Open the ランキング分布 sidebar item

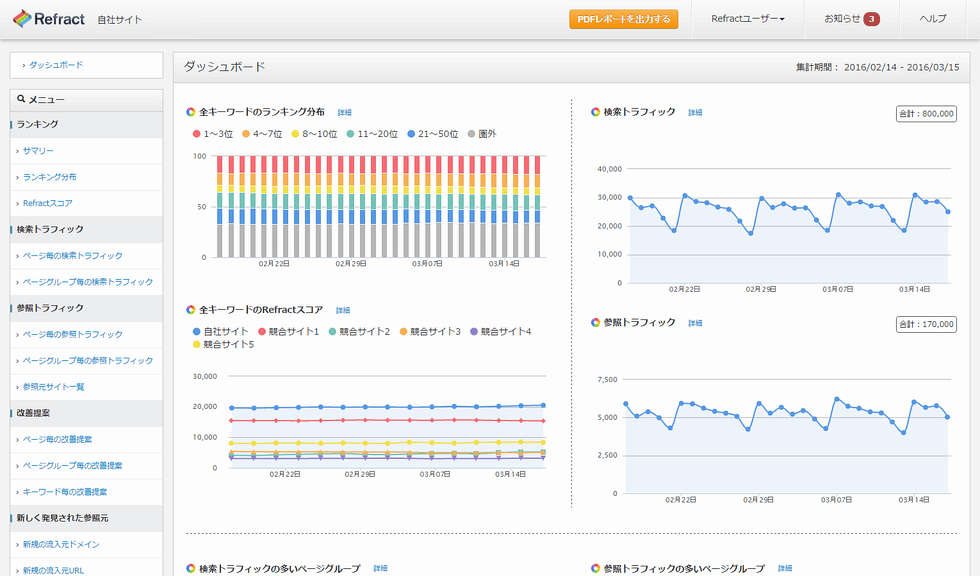point(49,177)
